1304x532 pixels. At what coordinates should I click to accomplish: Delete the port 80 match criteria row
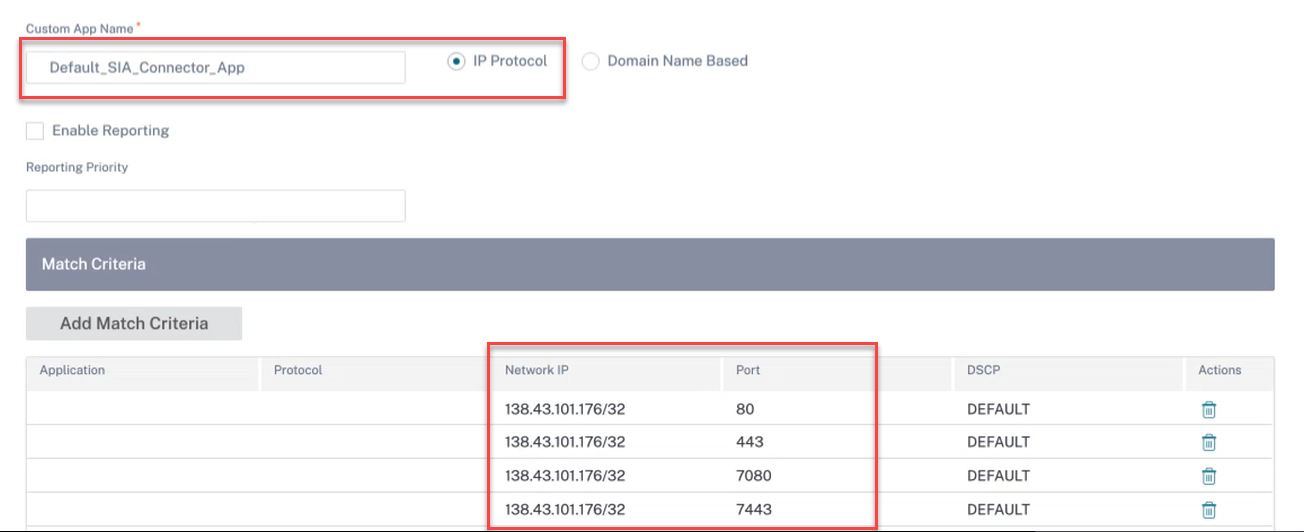coord(1208,409)
